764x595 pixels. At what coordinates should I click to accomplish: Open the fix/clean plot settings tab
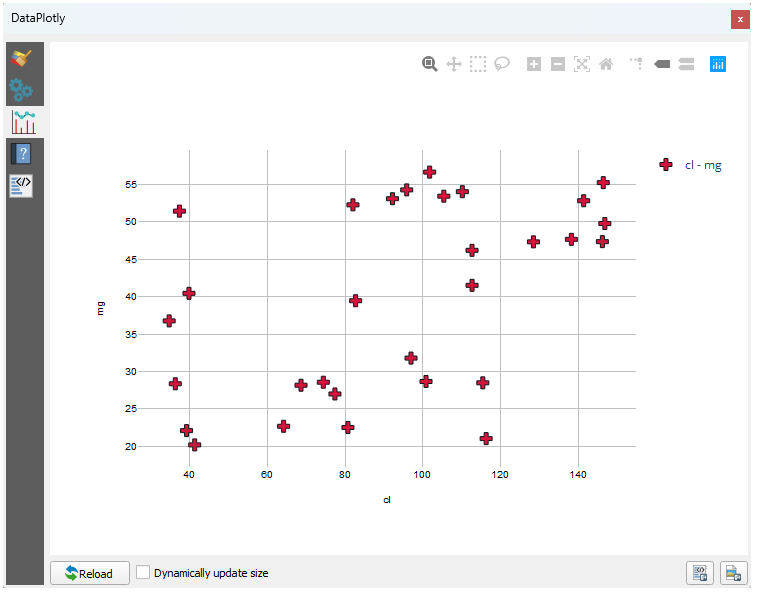(22, 58)
